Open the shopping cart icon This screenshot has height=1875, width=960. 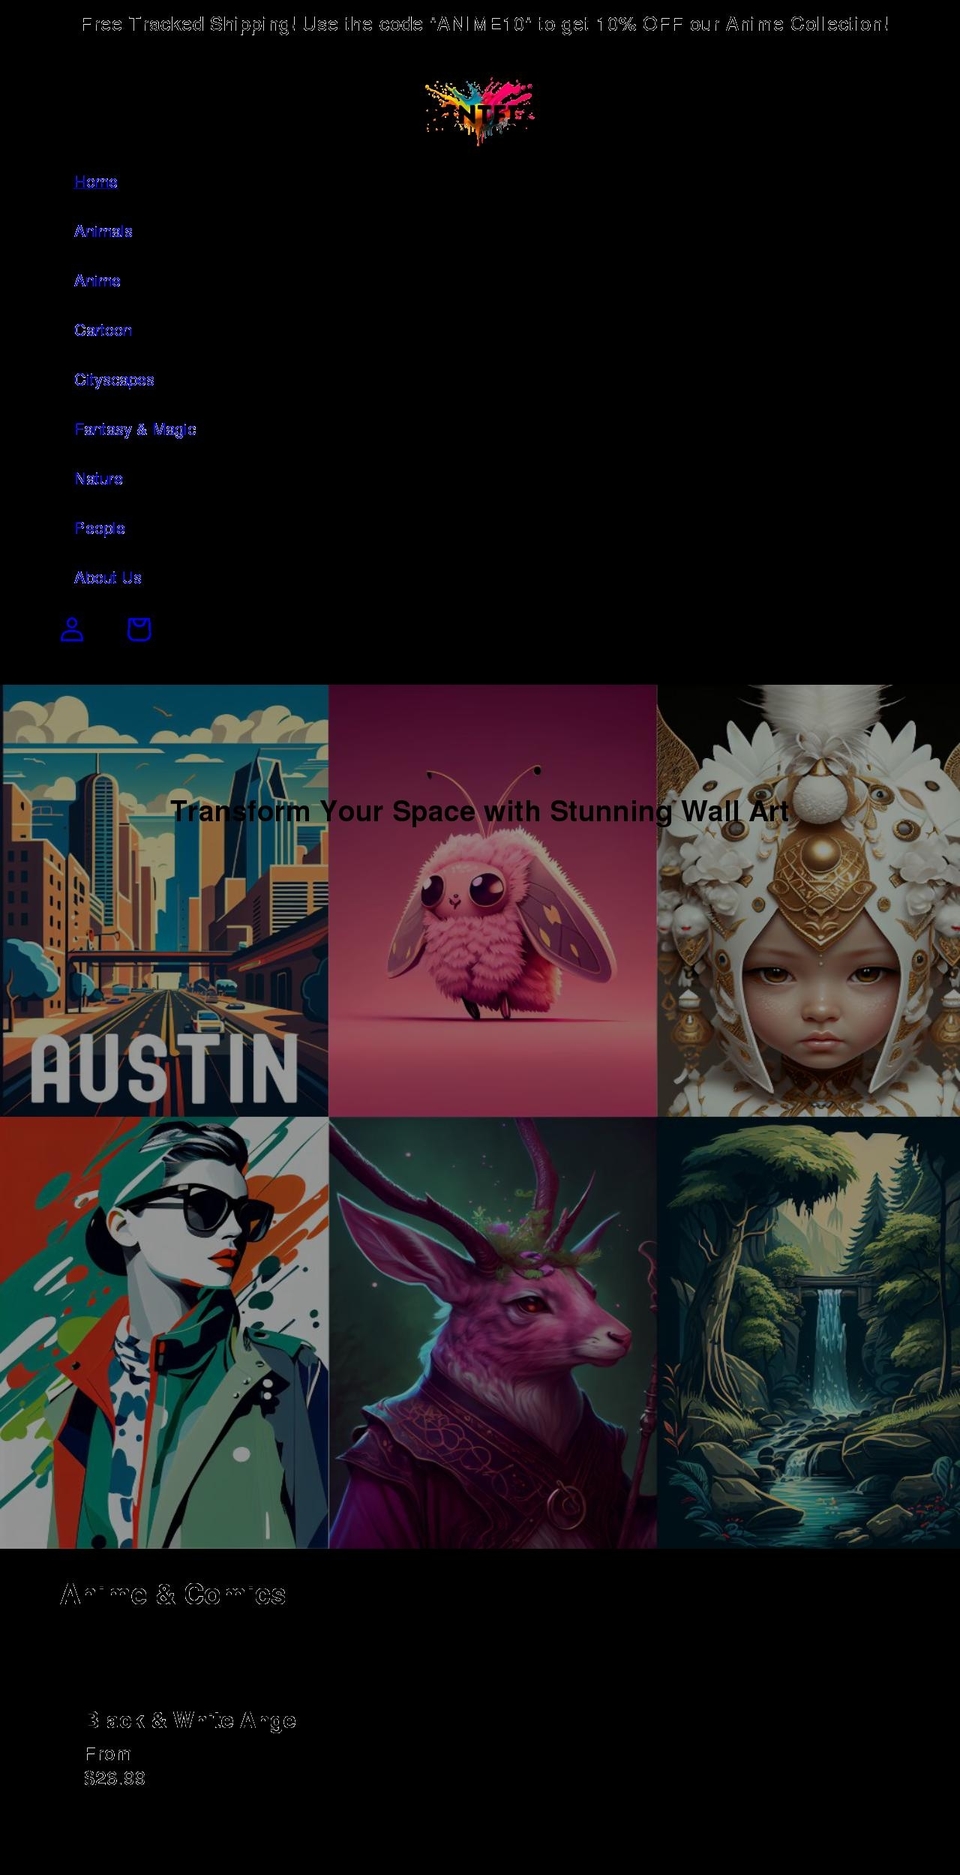click(x=139, y=629)
